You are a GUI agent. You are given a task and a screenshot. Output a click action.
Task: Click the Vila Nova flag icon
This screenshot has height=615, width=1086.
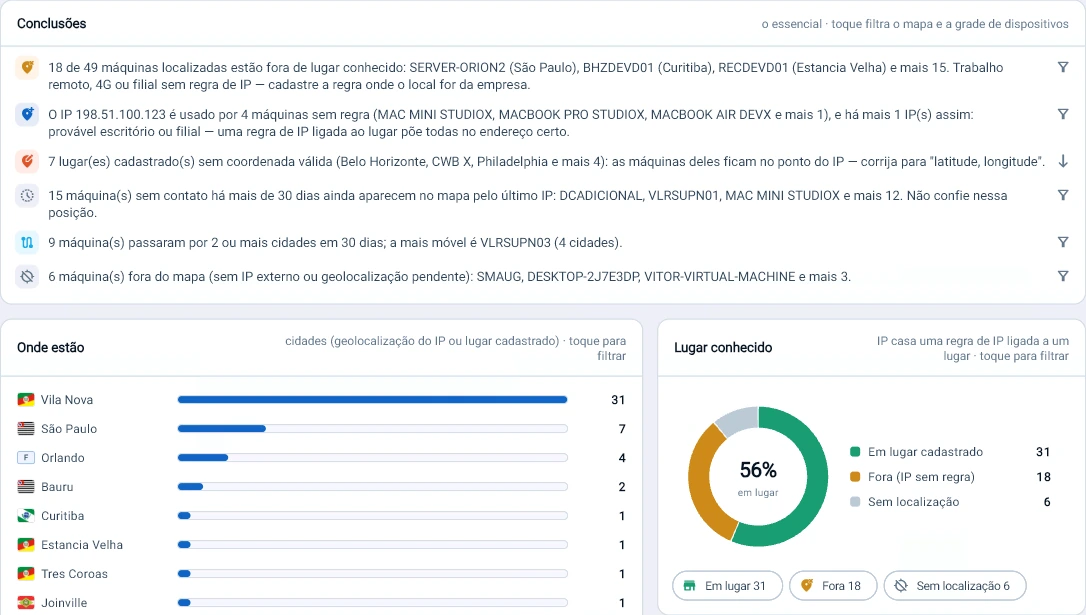coord(26,400)
